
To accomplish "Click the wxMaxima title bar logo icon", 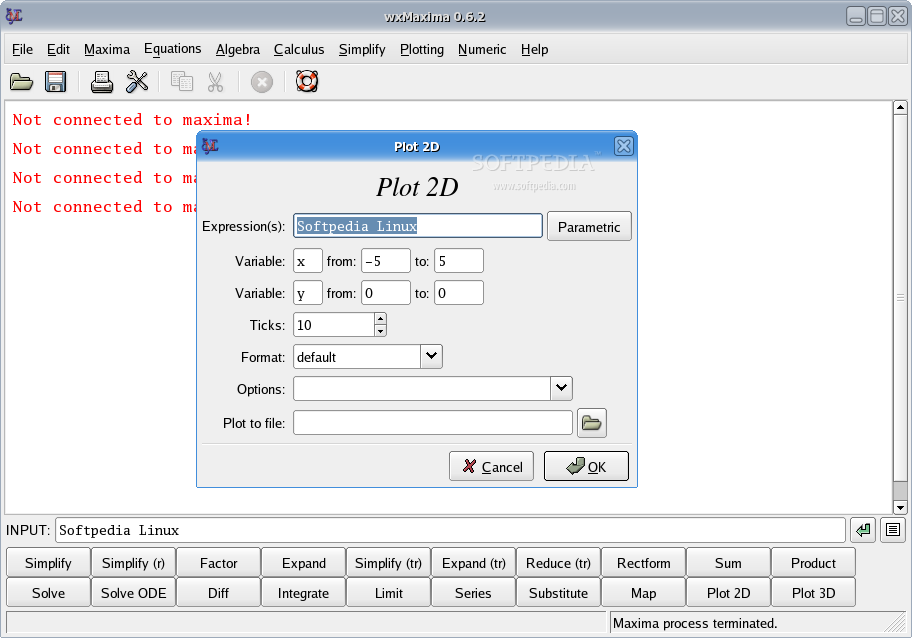I will [x=14, y=16].
